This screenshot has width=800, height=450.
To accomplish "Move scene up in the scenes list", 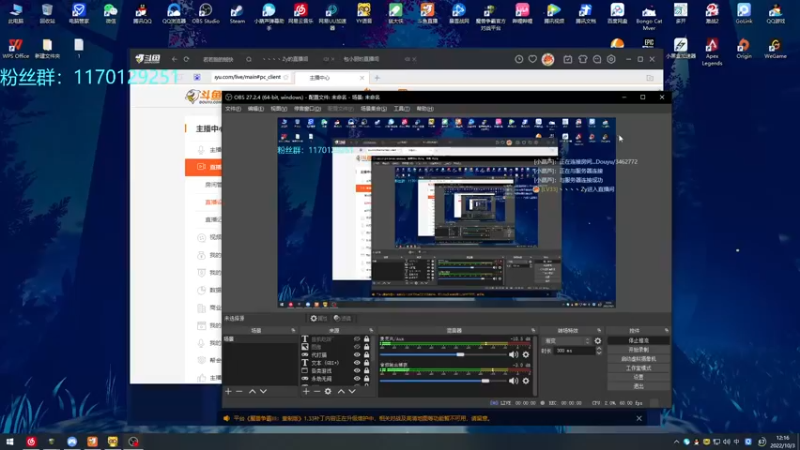I will tap(252, 391).
